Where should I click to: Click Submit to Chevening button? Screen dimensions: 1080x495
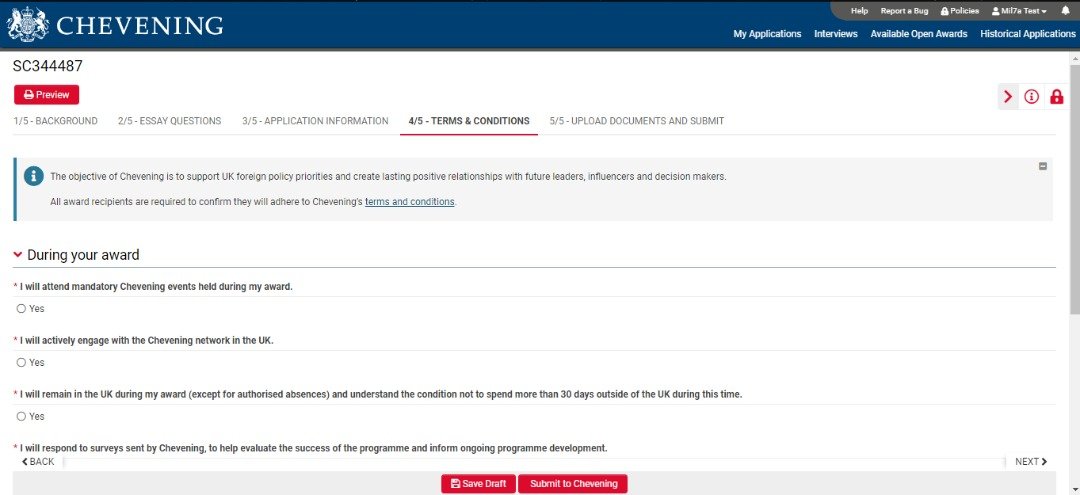point(572,484)
